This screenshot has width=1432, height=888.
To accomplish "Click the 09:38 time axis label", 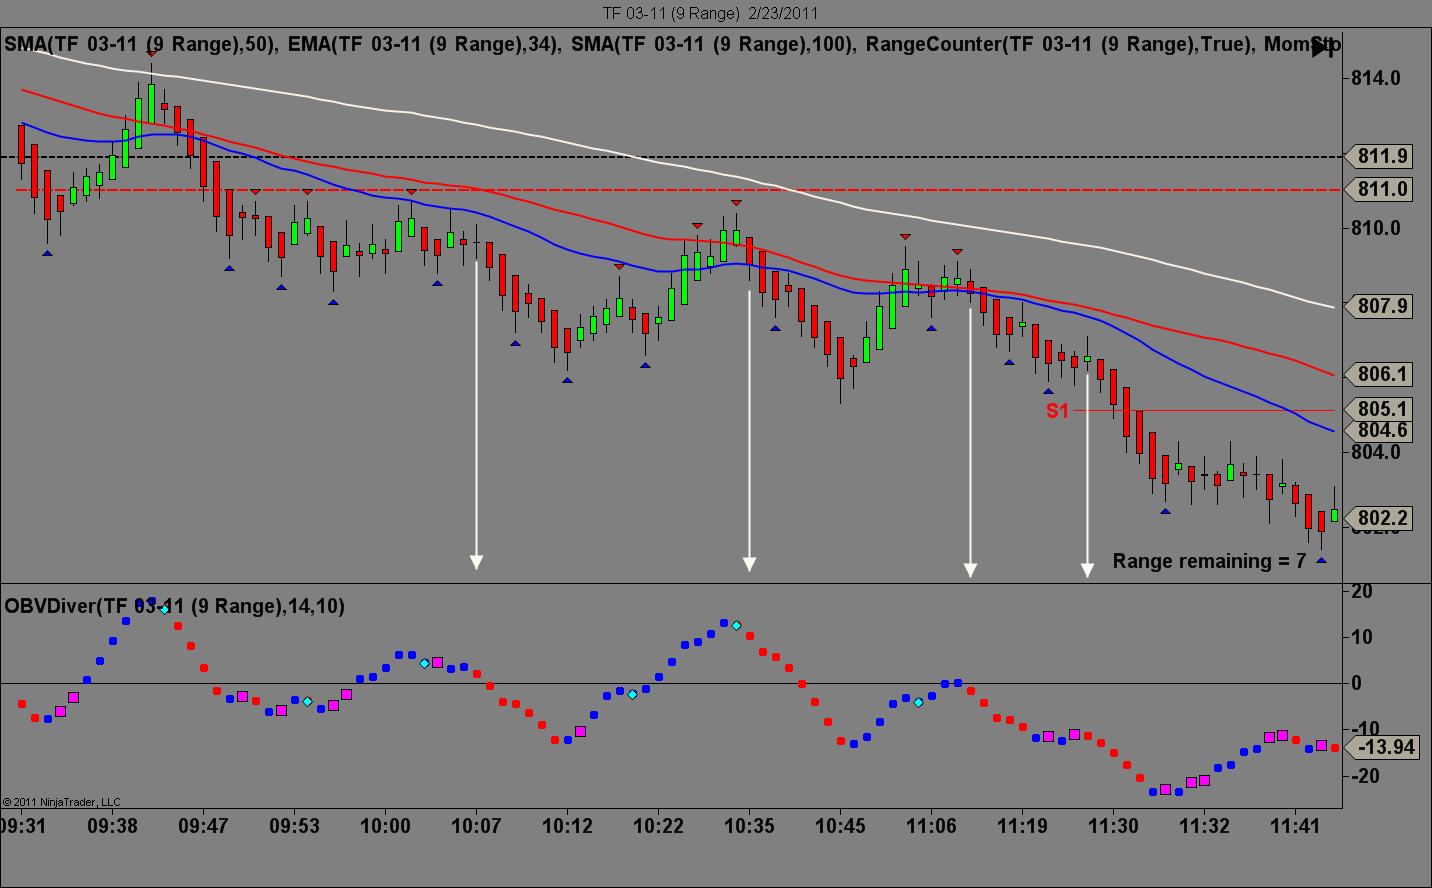I will [x=112, y=827].
